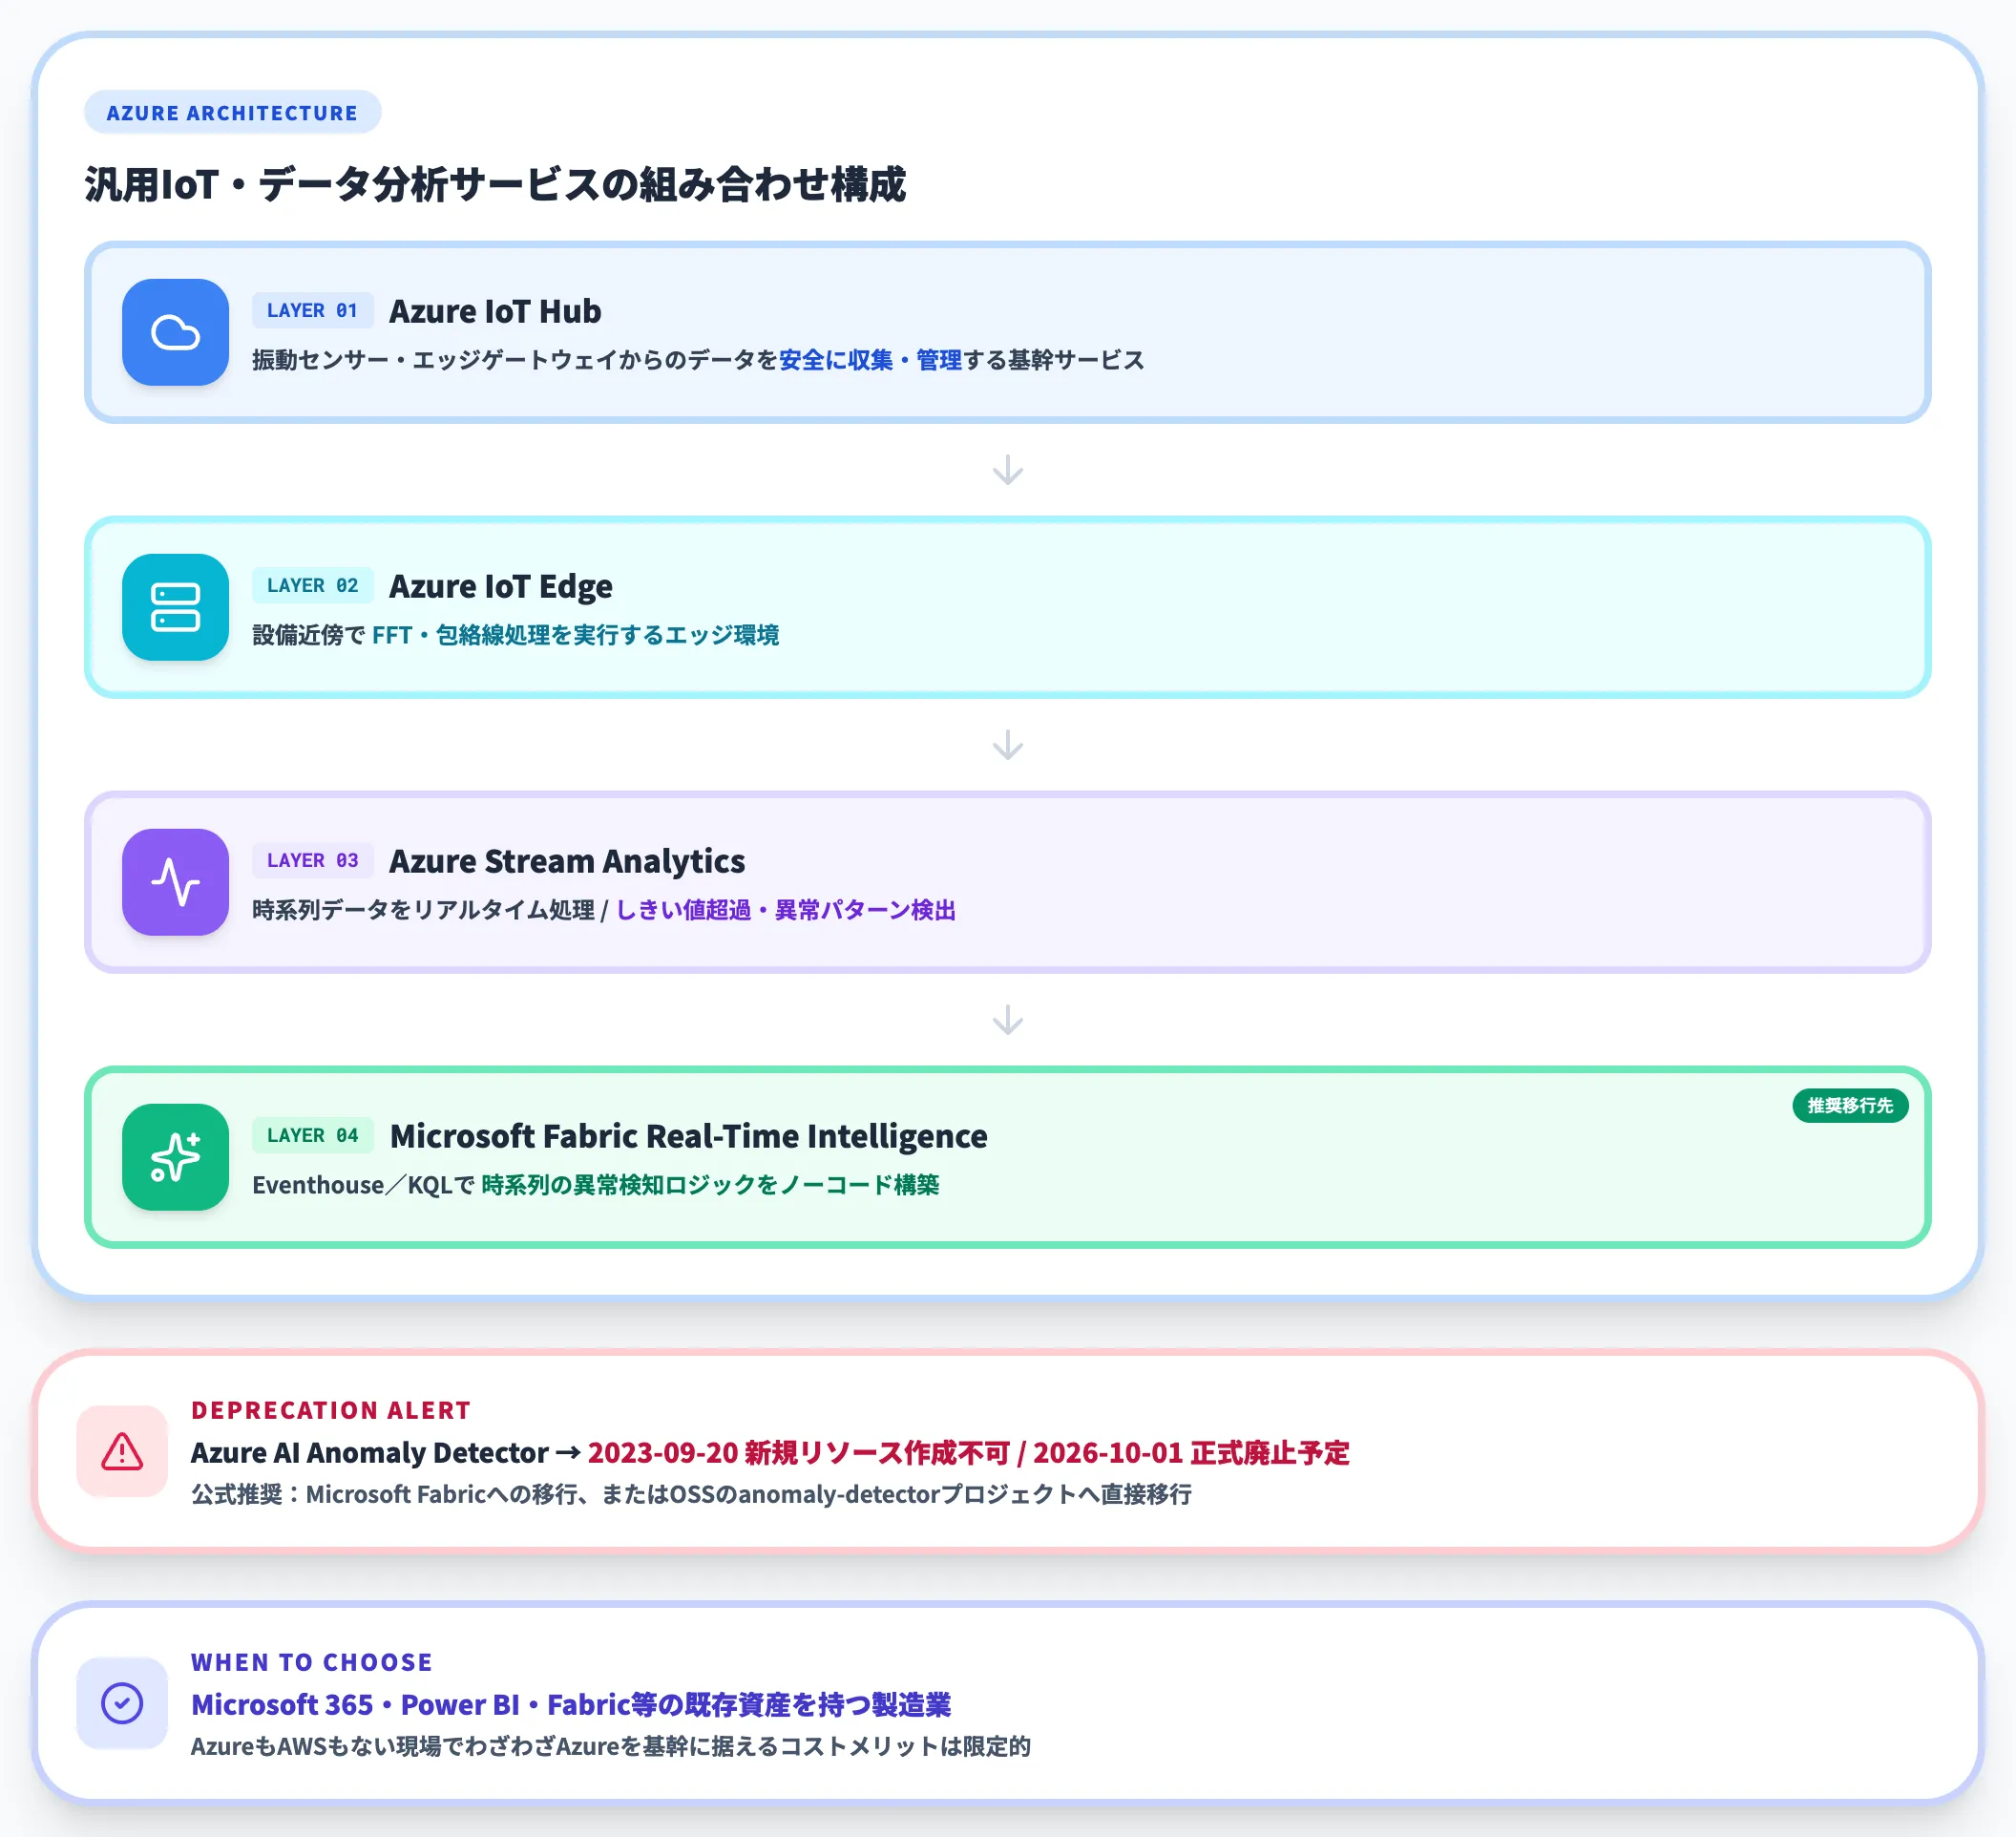Click the WHEN TO CHOOSE label
Image resolution: width=2016 pixels, height=1837 pixels.
pos(312,1662)
